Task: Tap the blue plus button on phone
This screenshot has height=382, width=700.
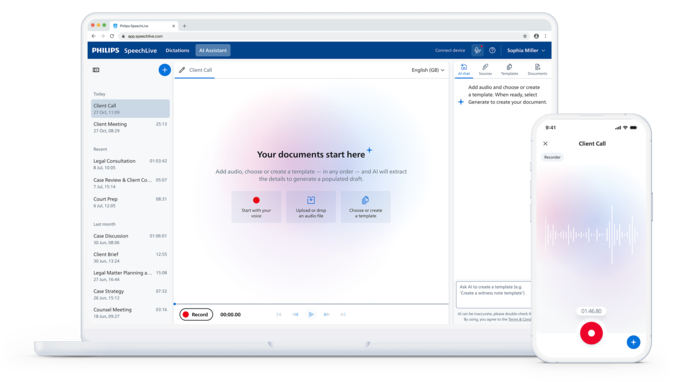Action: pos(633,342)
